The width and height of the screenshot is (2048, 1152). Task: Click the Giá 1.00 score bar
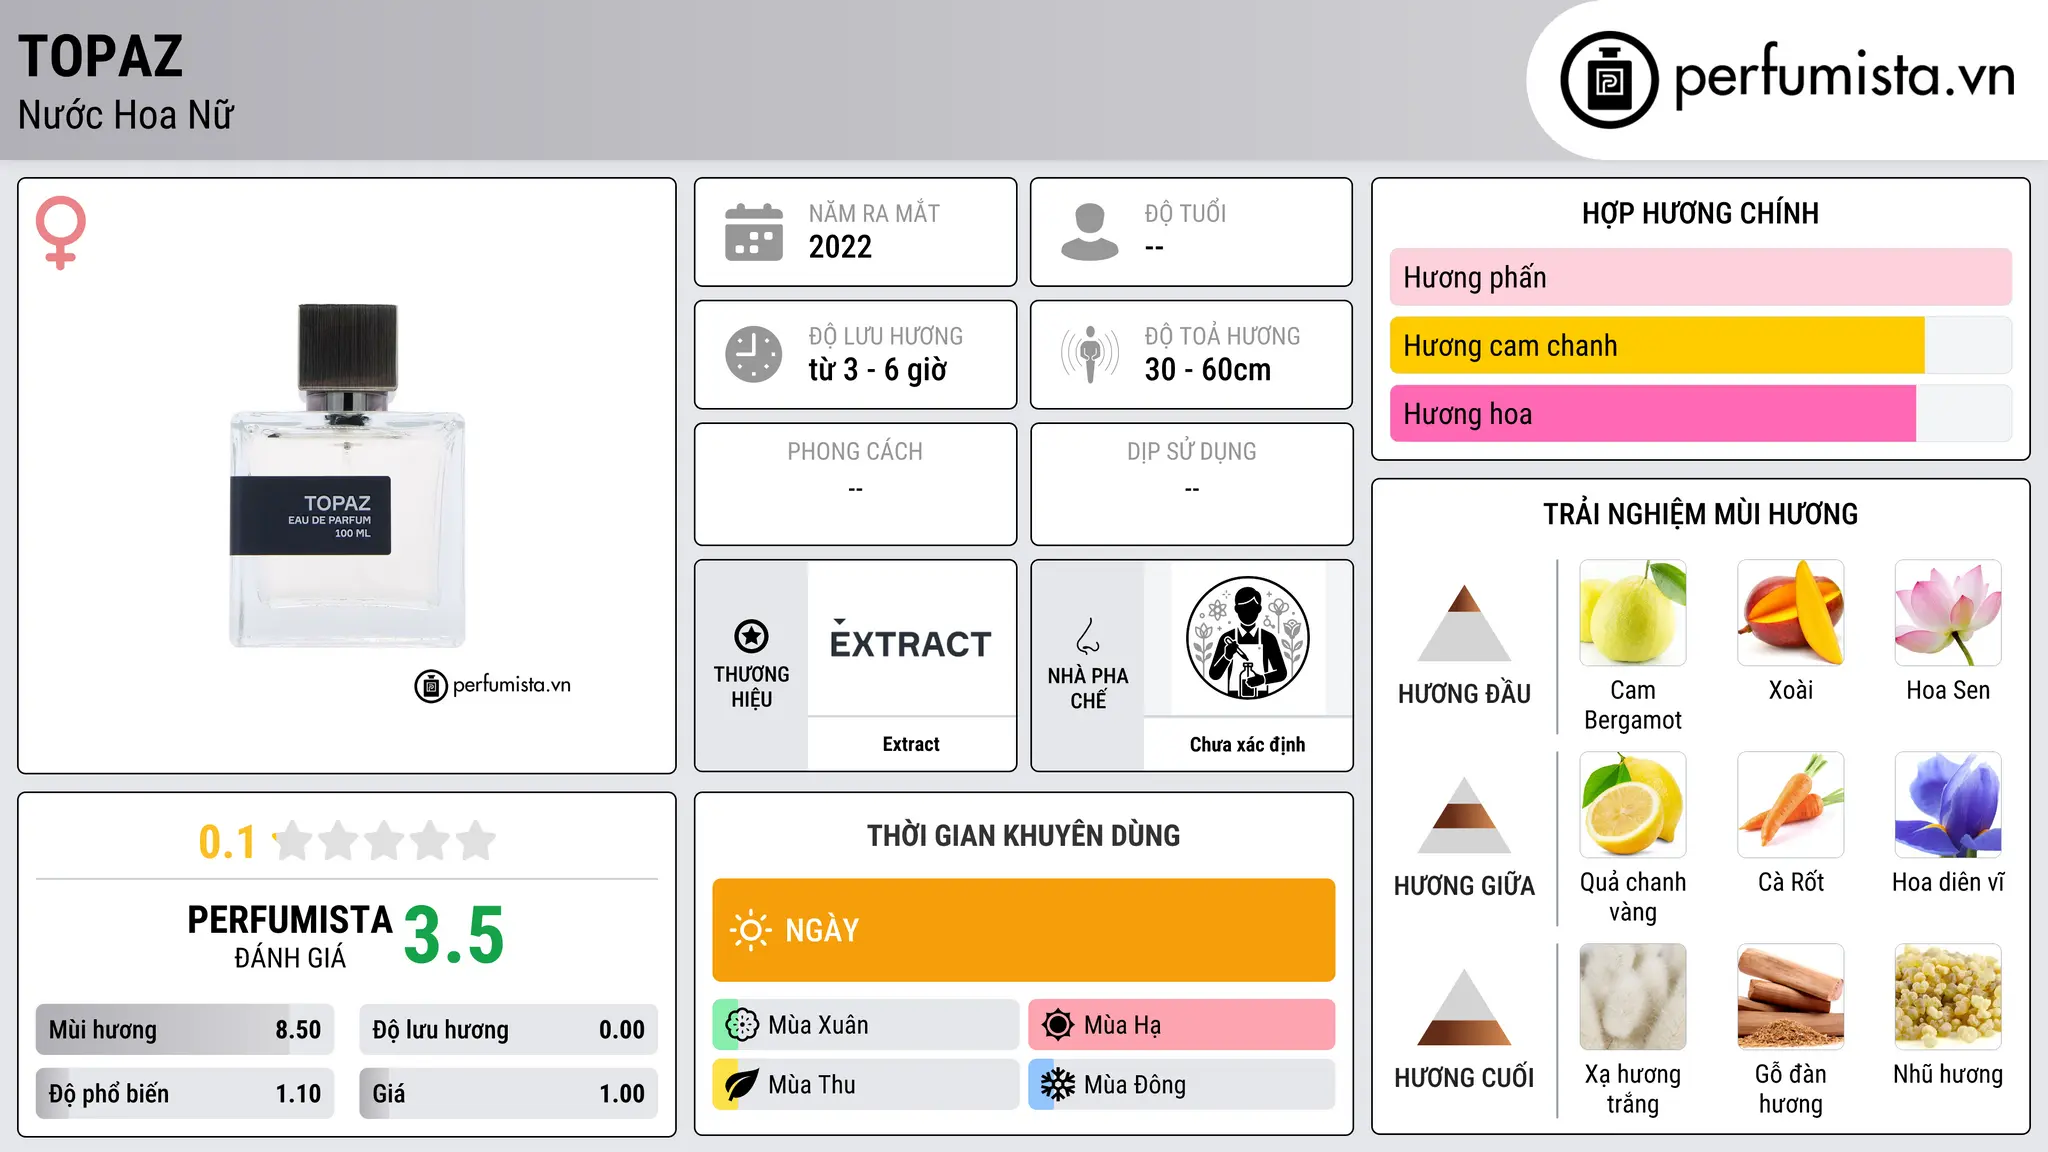coord(509,1094)
